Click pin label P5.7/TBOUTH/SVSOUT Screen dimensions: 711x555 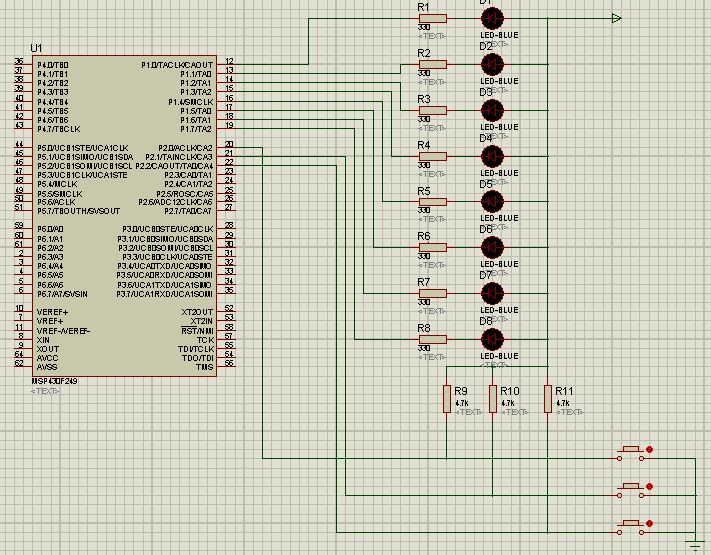tap(78, 211)
